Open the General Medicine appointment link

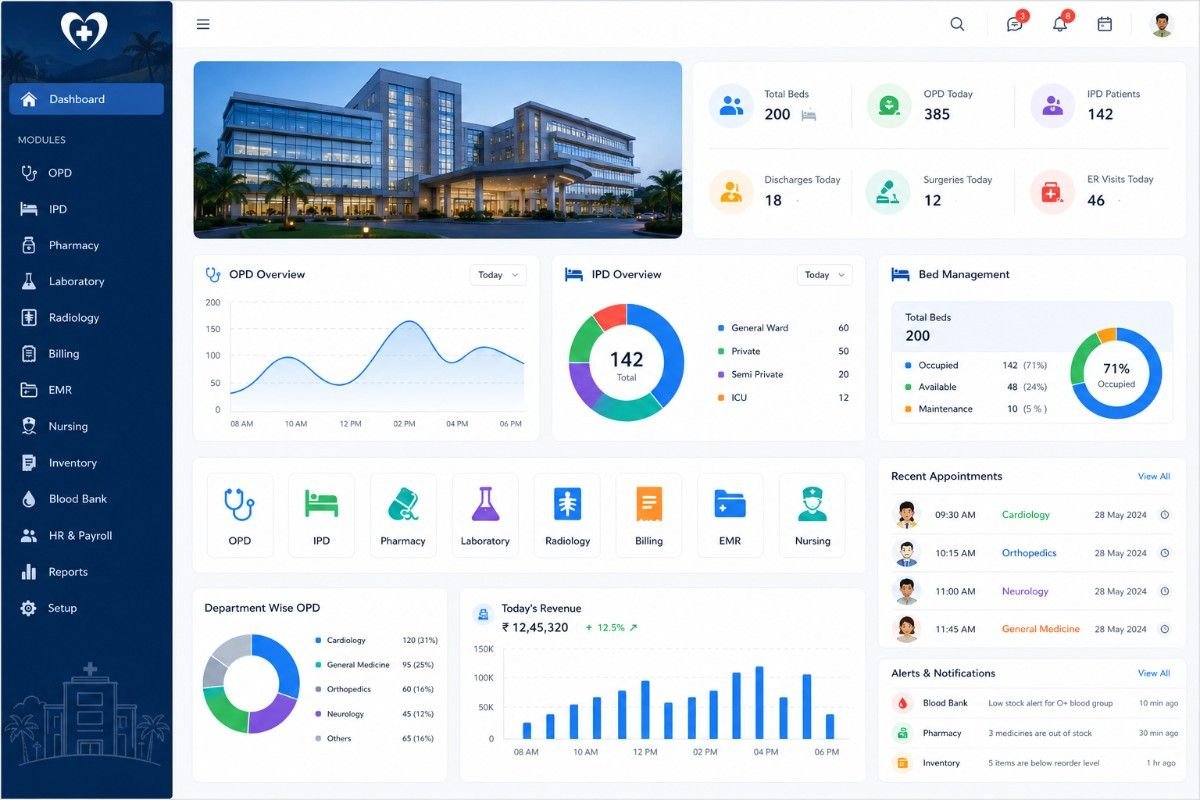1041,629
